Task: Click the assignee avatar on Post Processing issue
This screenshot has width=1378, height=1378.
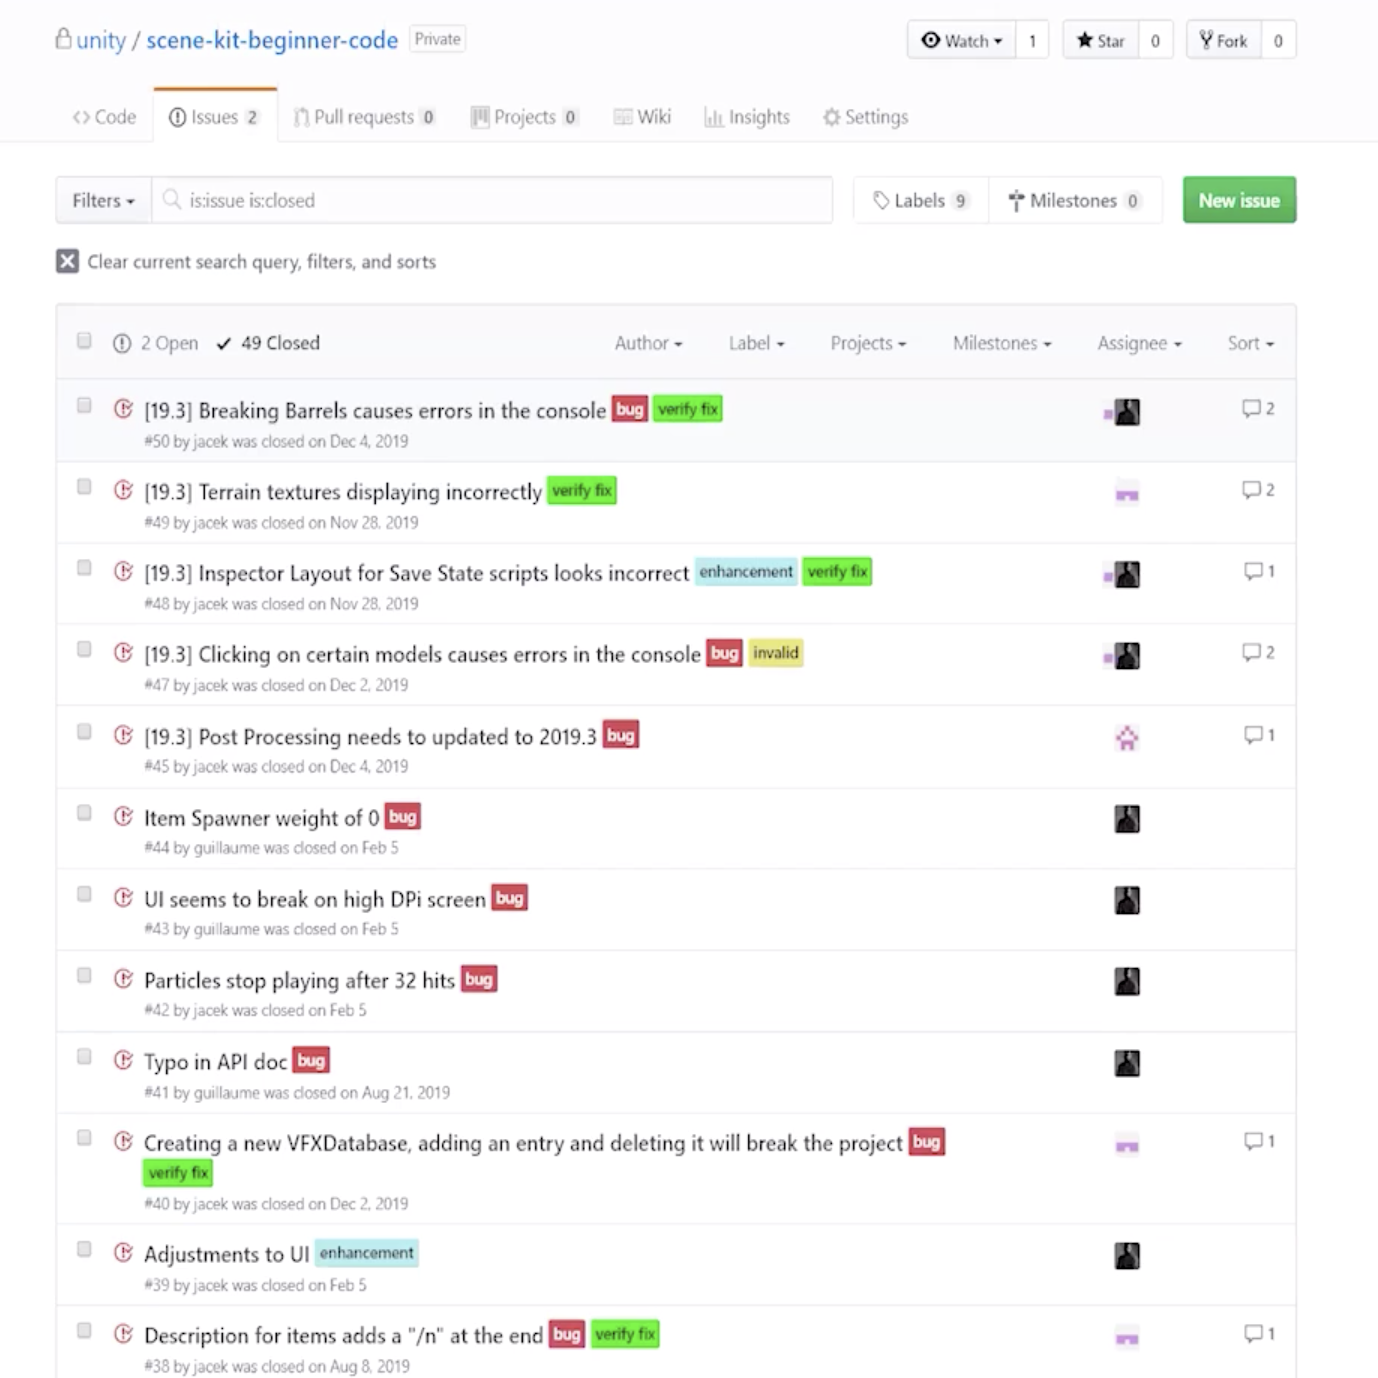Action: tap(1127, 738)
